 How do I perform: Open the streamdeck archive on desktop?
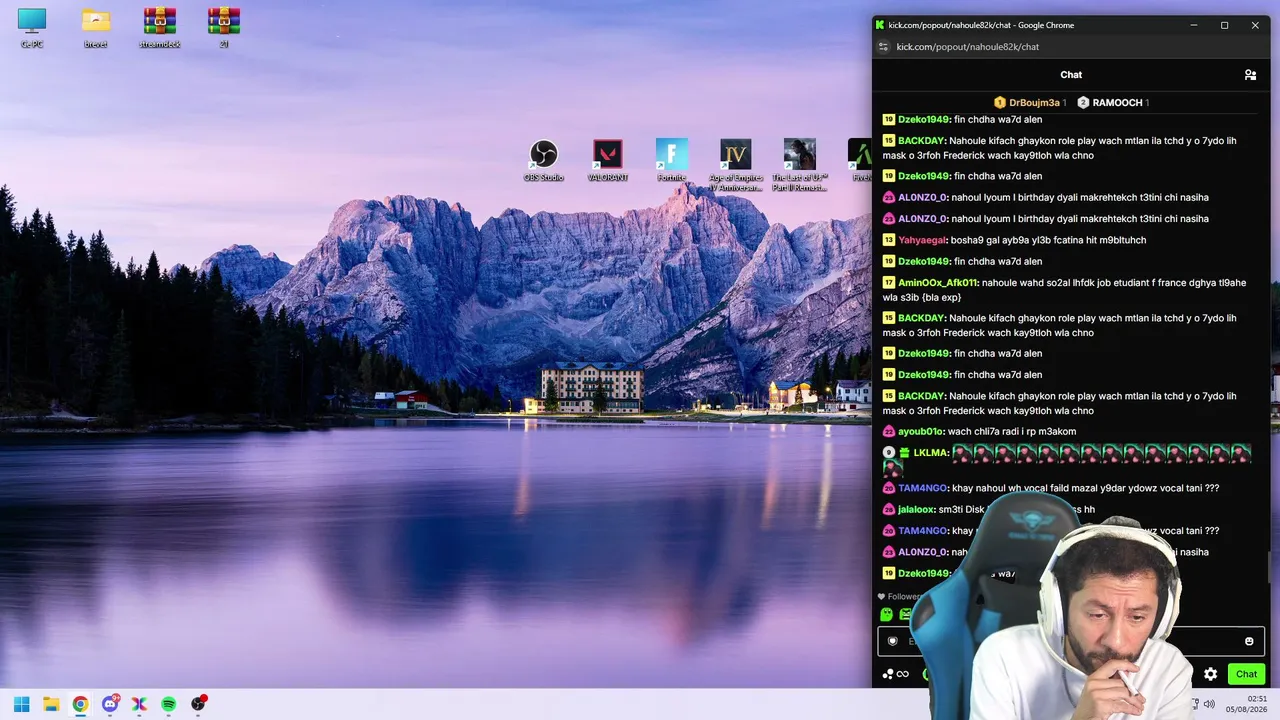[160, 27]
